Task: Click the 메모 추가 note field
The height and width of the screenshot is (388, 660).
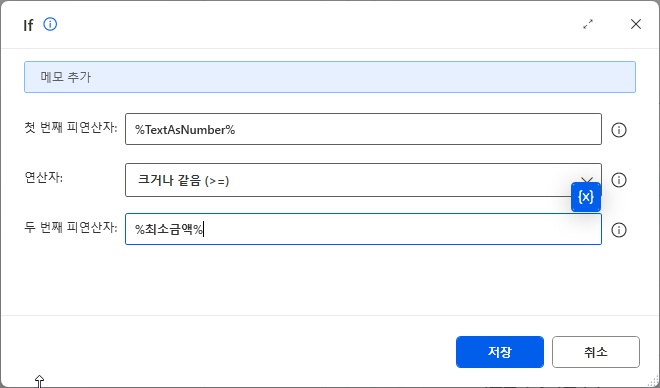Action: point(330,77)
